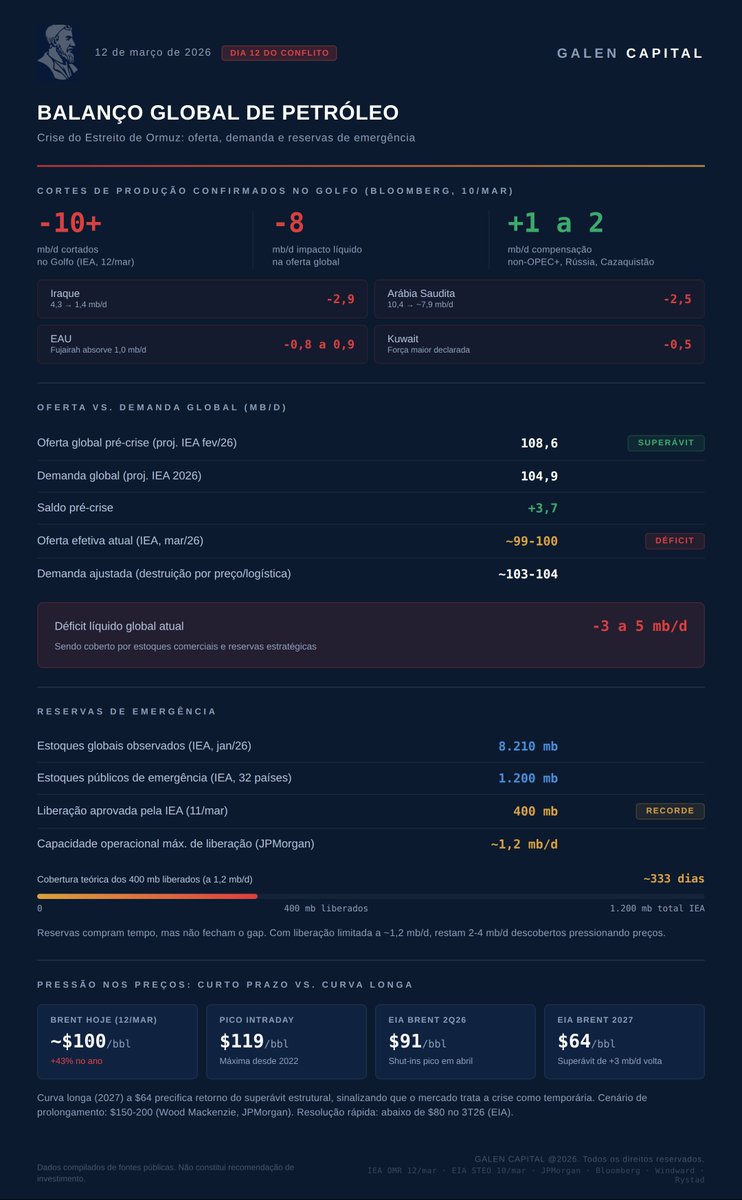Image resolution: width=742 pixels, height=1200 pixels.
Task: Click the '-8' net impact figure
Action: coord(288,222)
